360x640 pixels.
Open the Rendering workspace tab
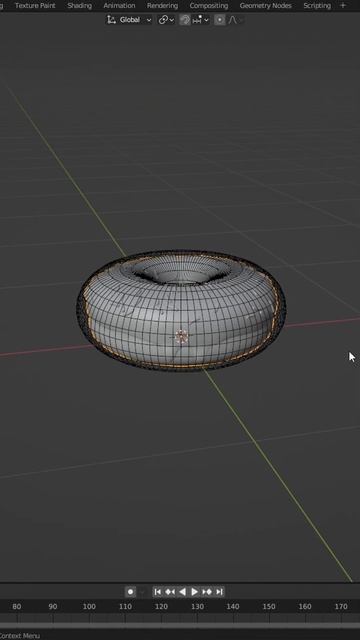tap(162, 6)
